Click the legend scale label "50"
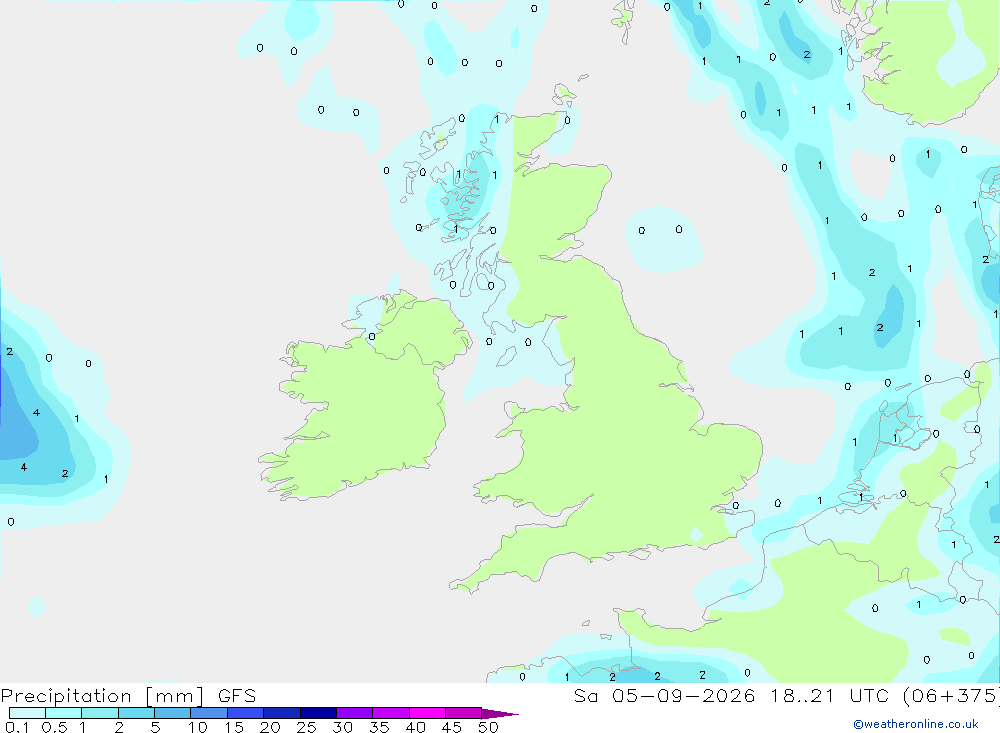This screenshot has width=1000, height=733. click(488, 727)
